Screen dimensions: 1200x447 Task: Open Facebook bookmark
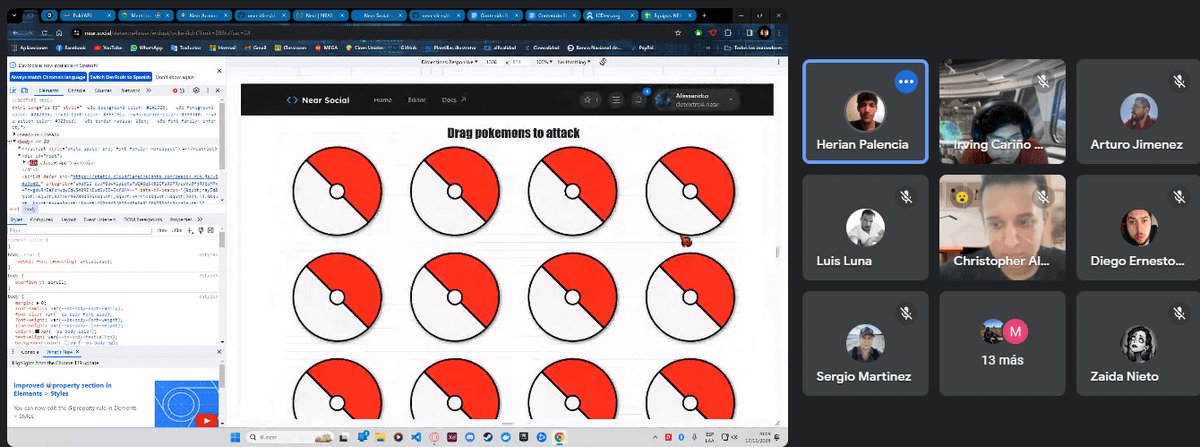pyautogui.click(x=70, y=48)
